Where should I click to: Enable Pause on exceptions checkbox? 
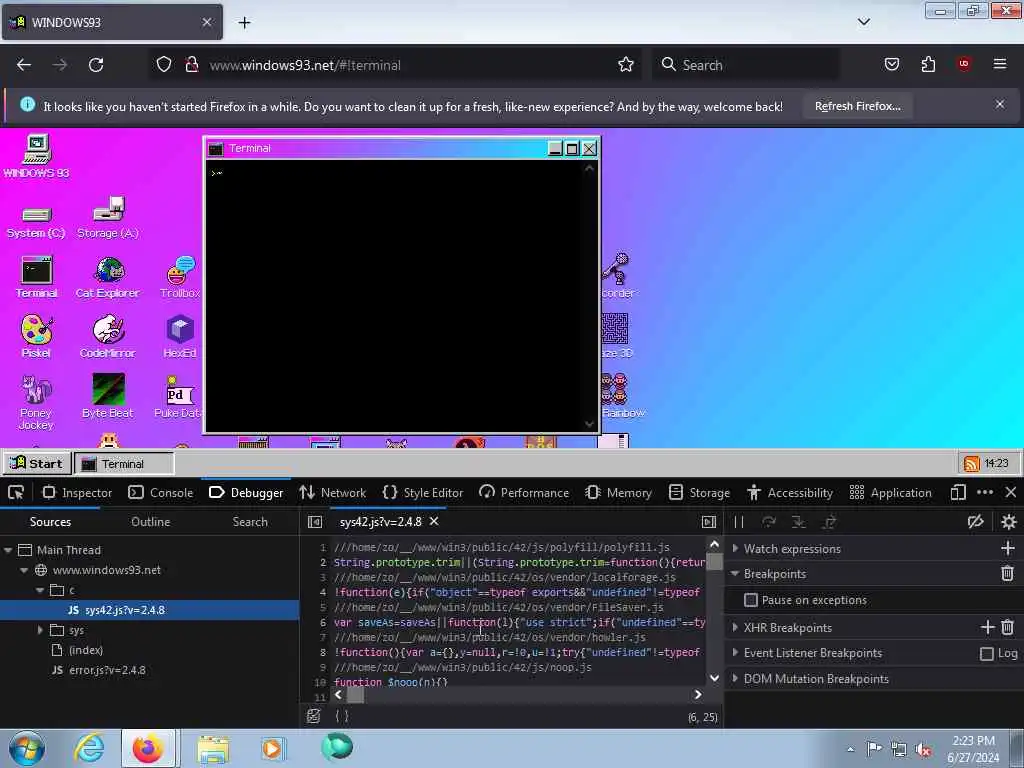pyautogui.click(x=751, y=600)
